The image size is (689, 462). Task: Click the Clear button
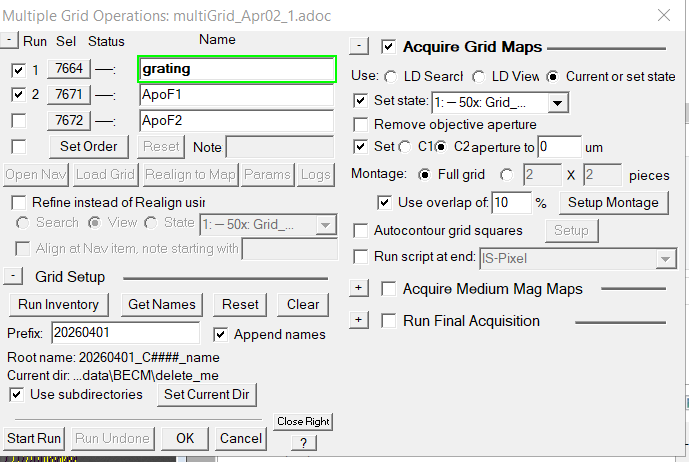(x=303, y=305)
